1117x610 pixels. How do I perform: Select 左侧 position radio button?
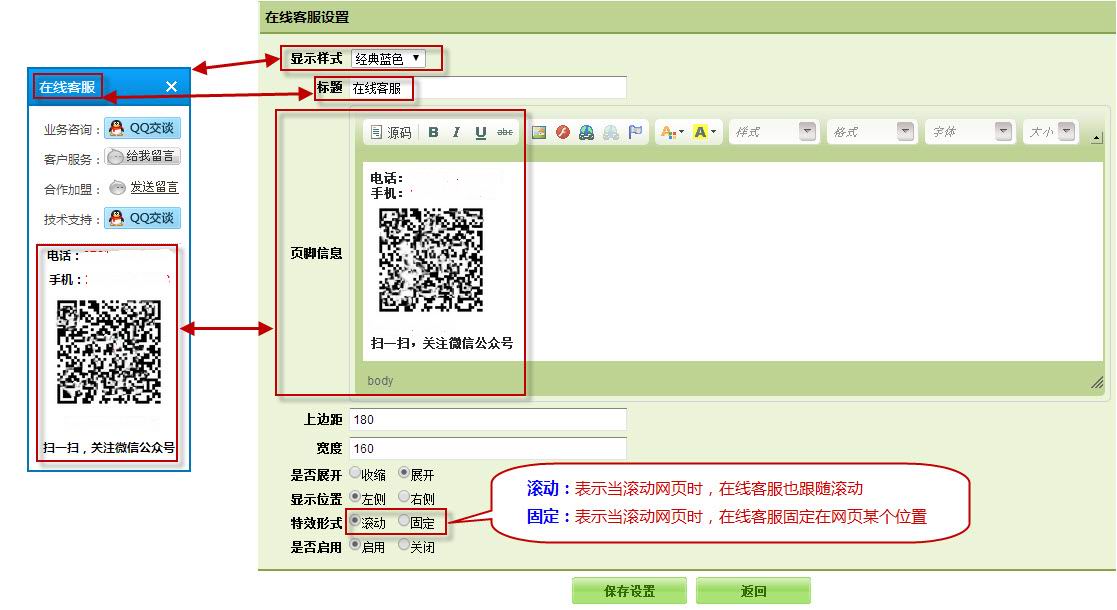click(355, 497)
